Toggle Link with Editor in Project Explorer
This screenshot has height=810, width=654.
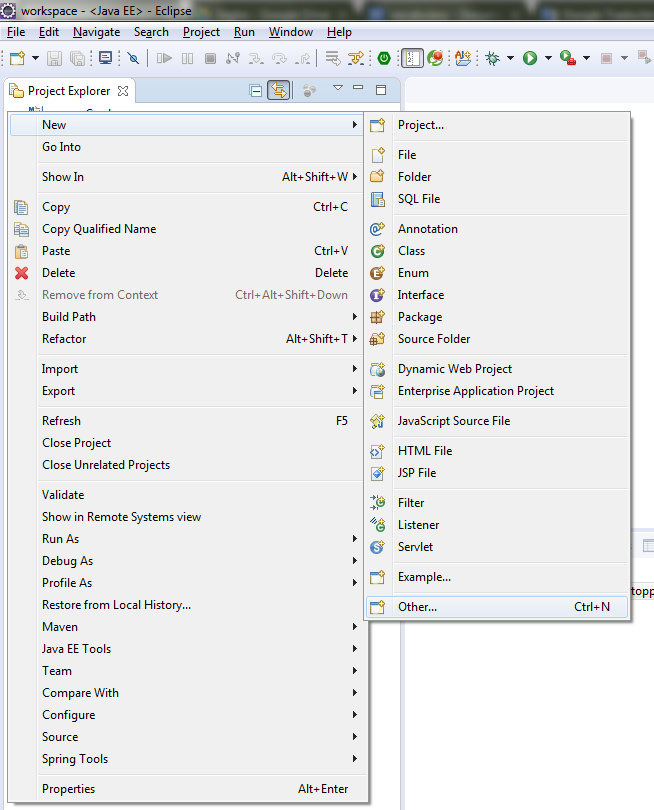279,91
